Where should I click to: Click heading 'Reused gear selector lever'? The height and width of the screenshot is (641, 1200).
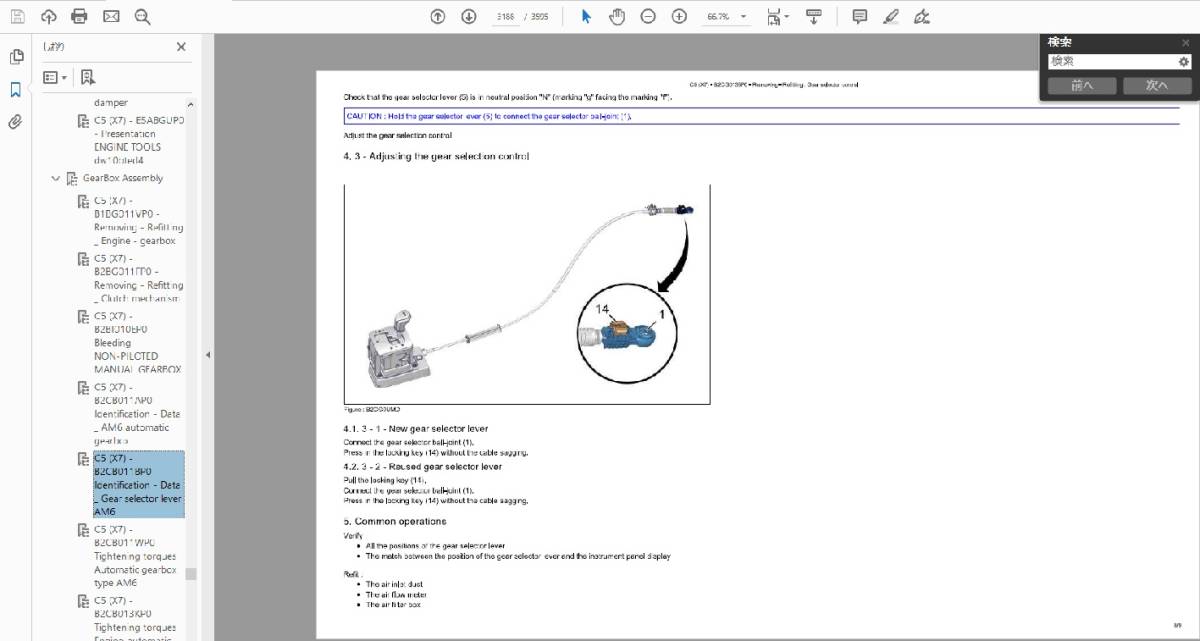click(423, 467)
